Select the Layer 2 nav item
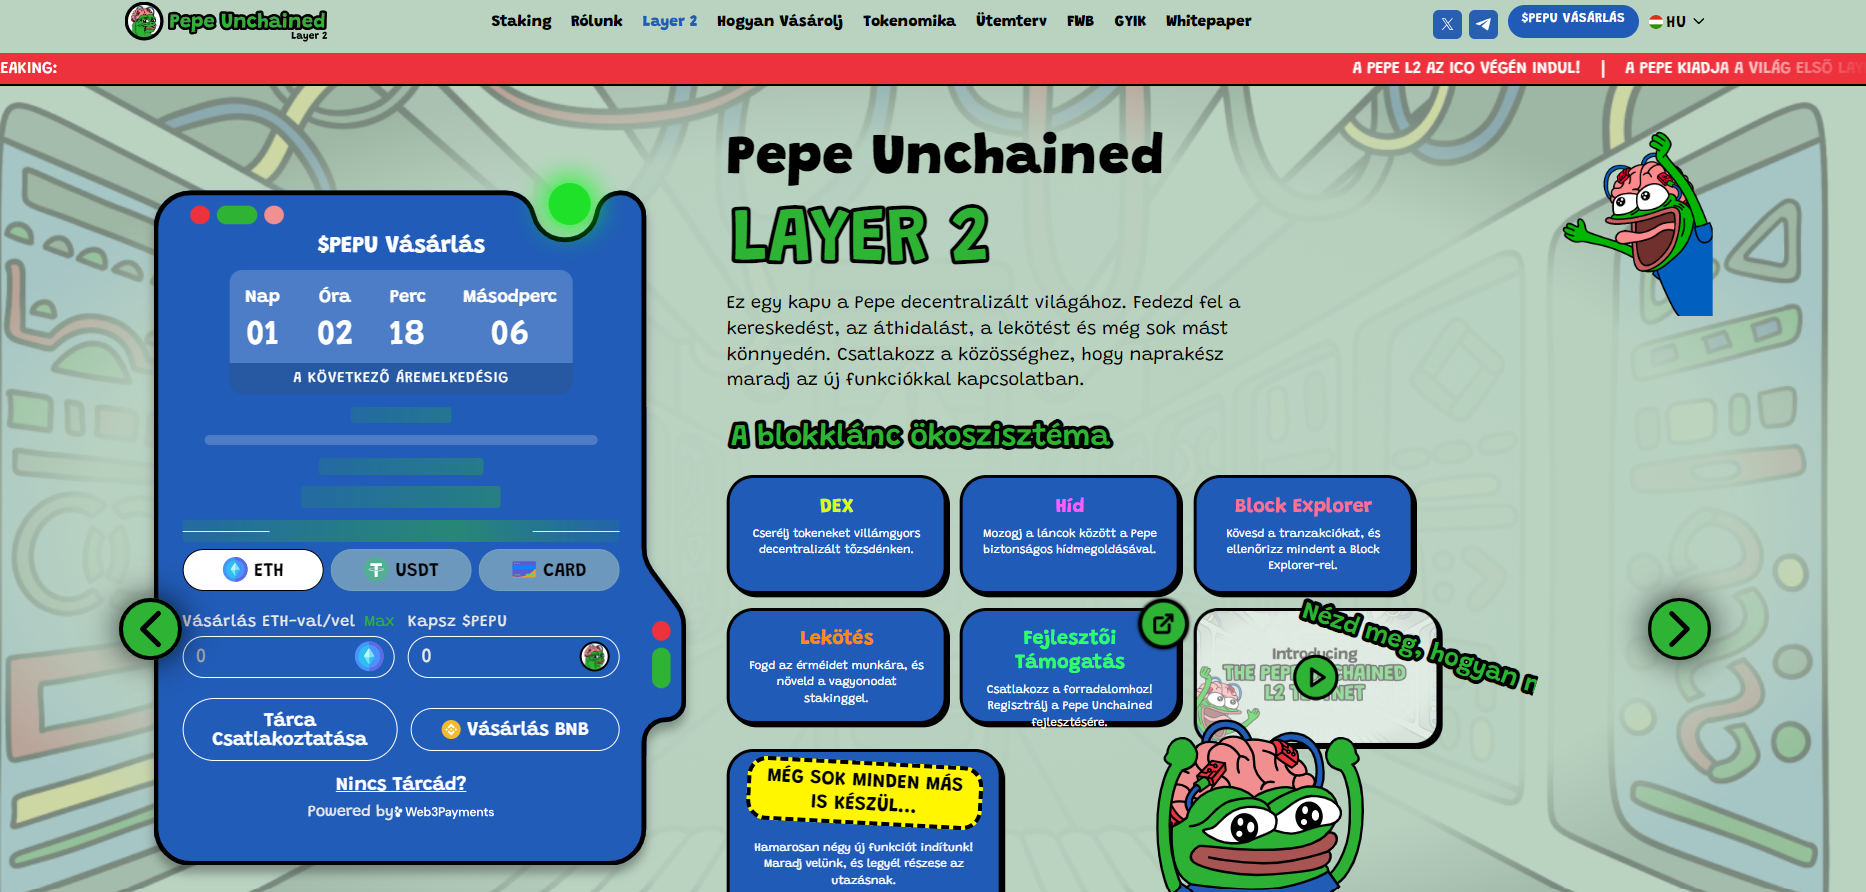The height and width of the screenshot is (892, 1866). tap(669, 21)
